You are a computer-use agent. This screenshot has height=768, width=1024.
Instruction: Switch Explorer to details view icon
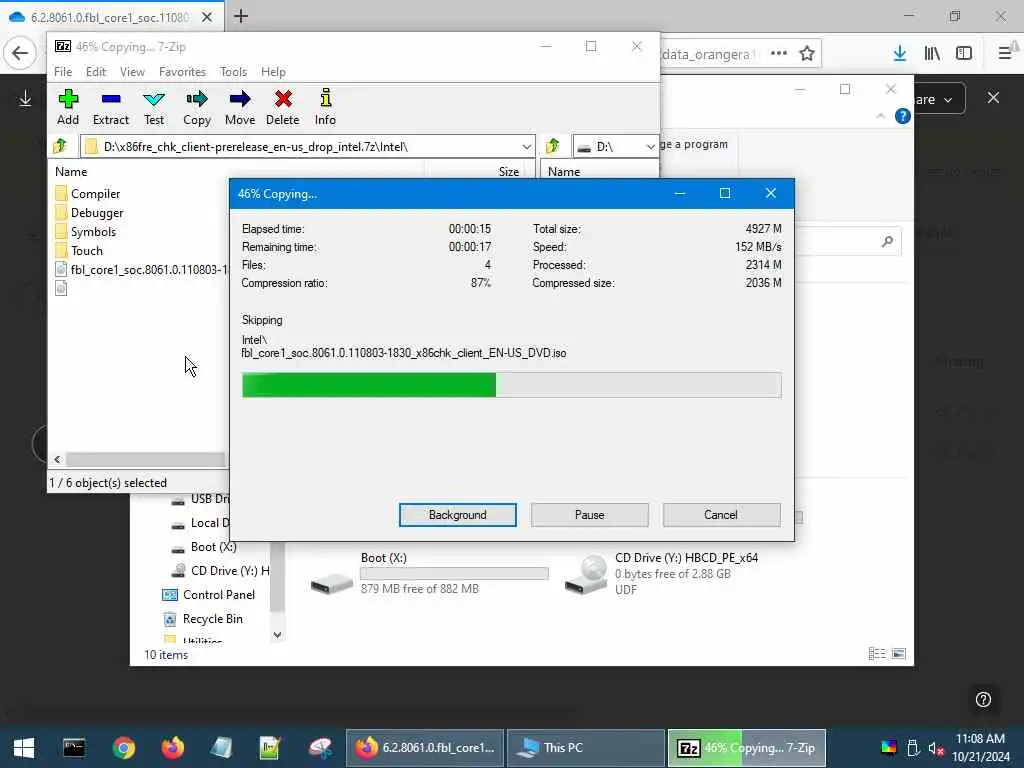coord(877,654)
